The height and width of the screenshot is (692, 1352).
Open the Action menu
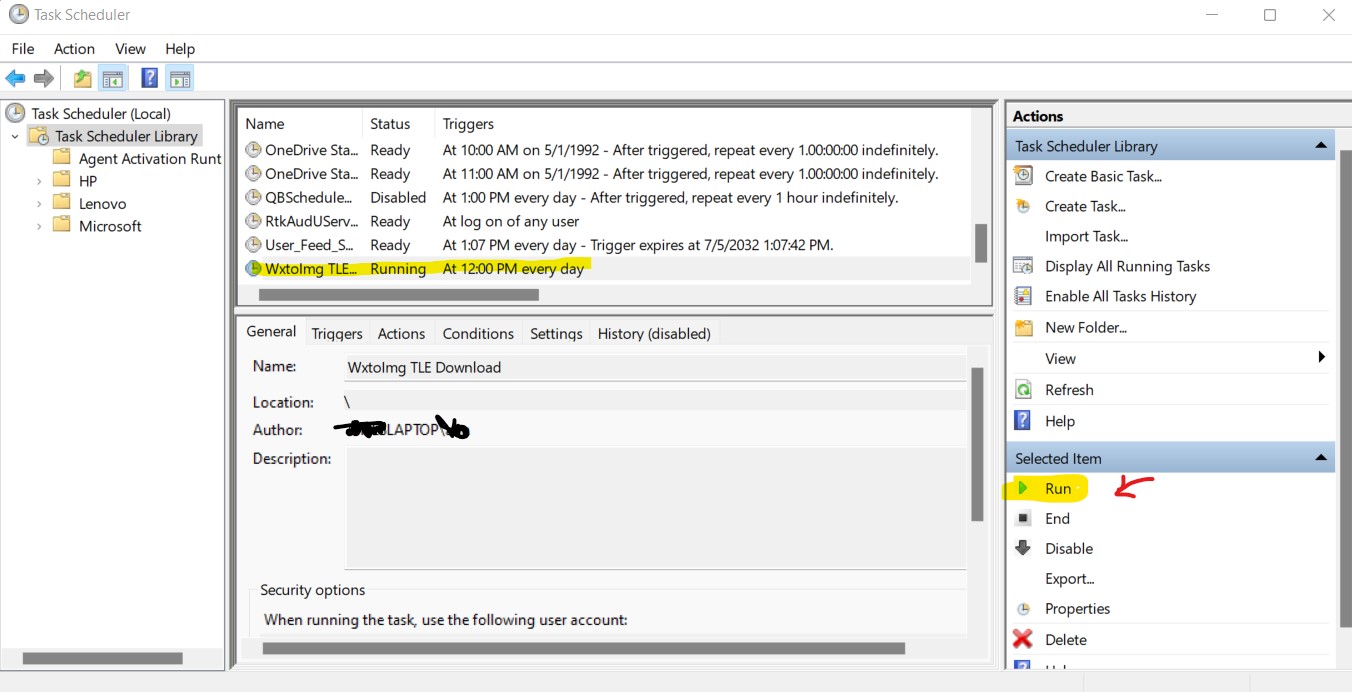(74, 48)
